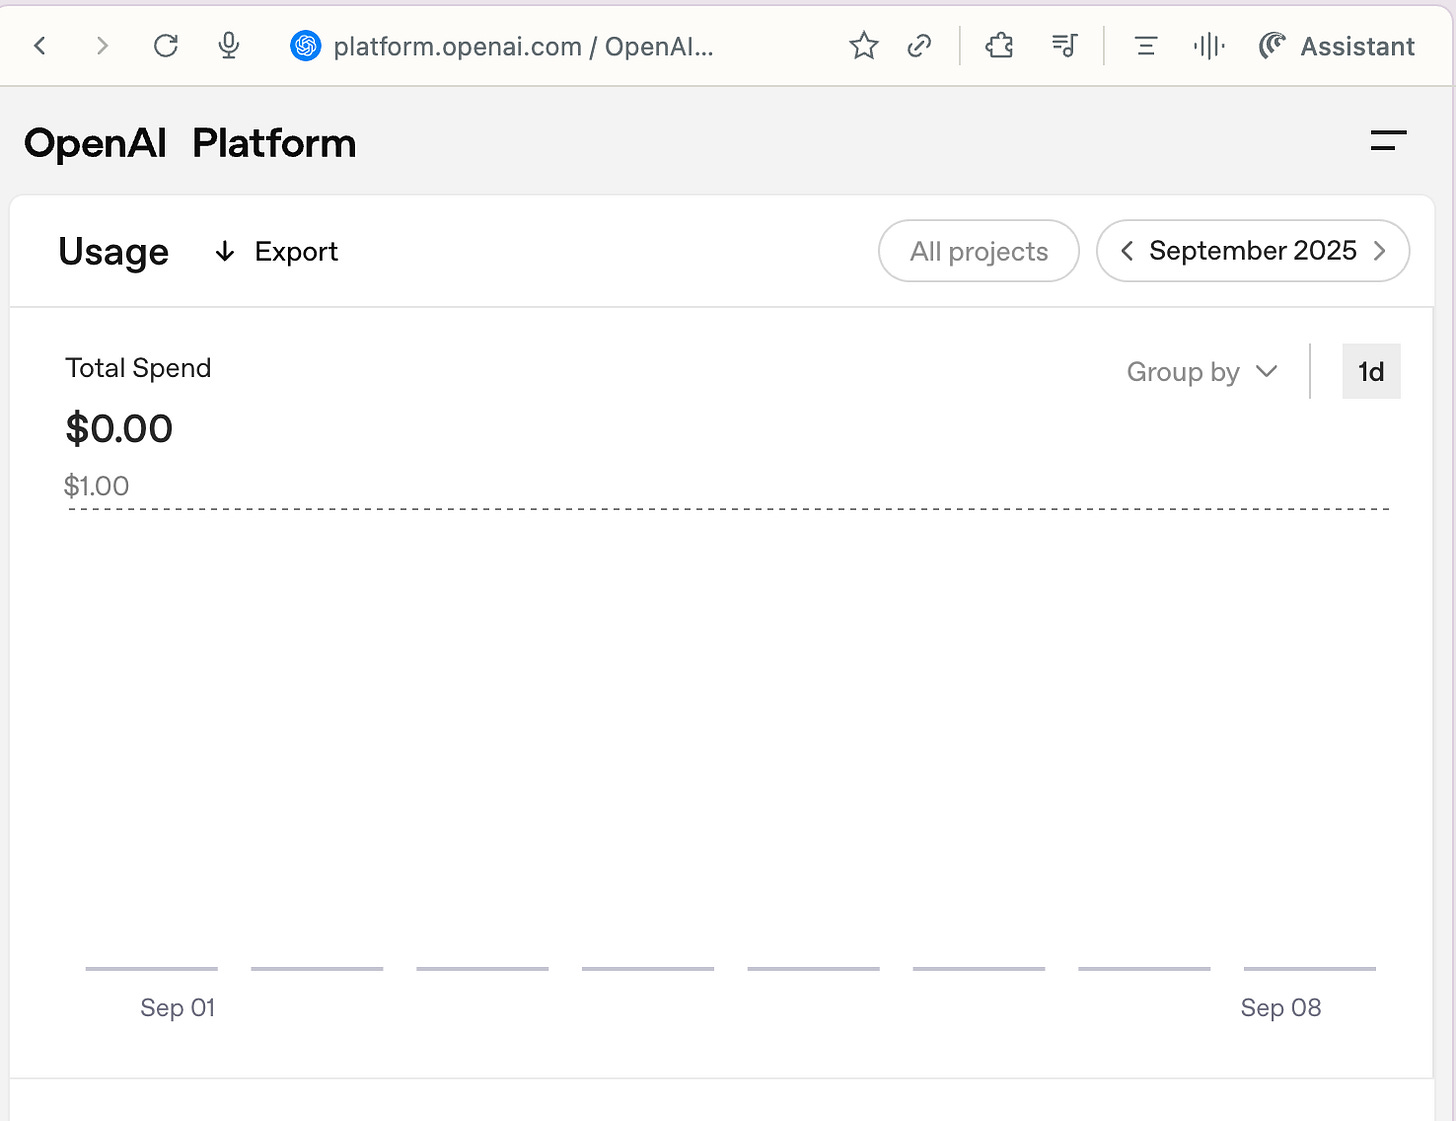Click the $0.00 total spend value
This screenshot has width=1456, height=1121.
point(119,429)
